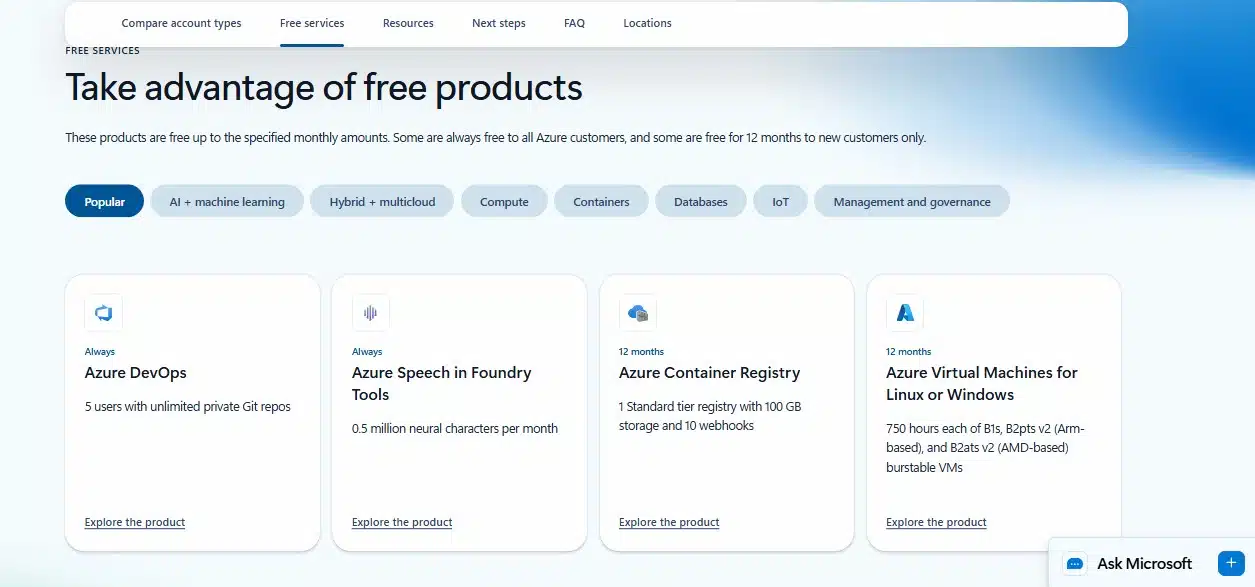This screenshot has height=587, width=1255.
Task: Go to the Resources tab
Action: pyautogui.click(x=408, y=23)
